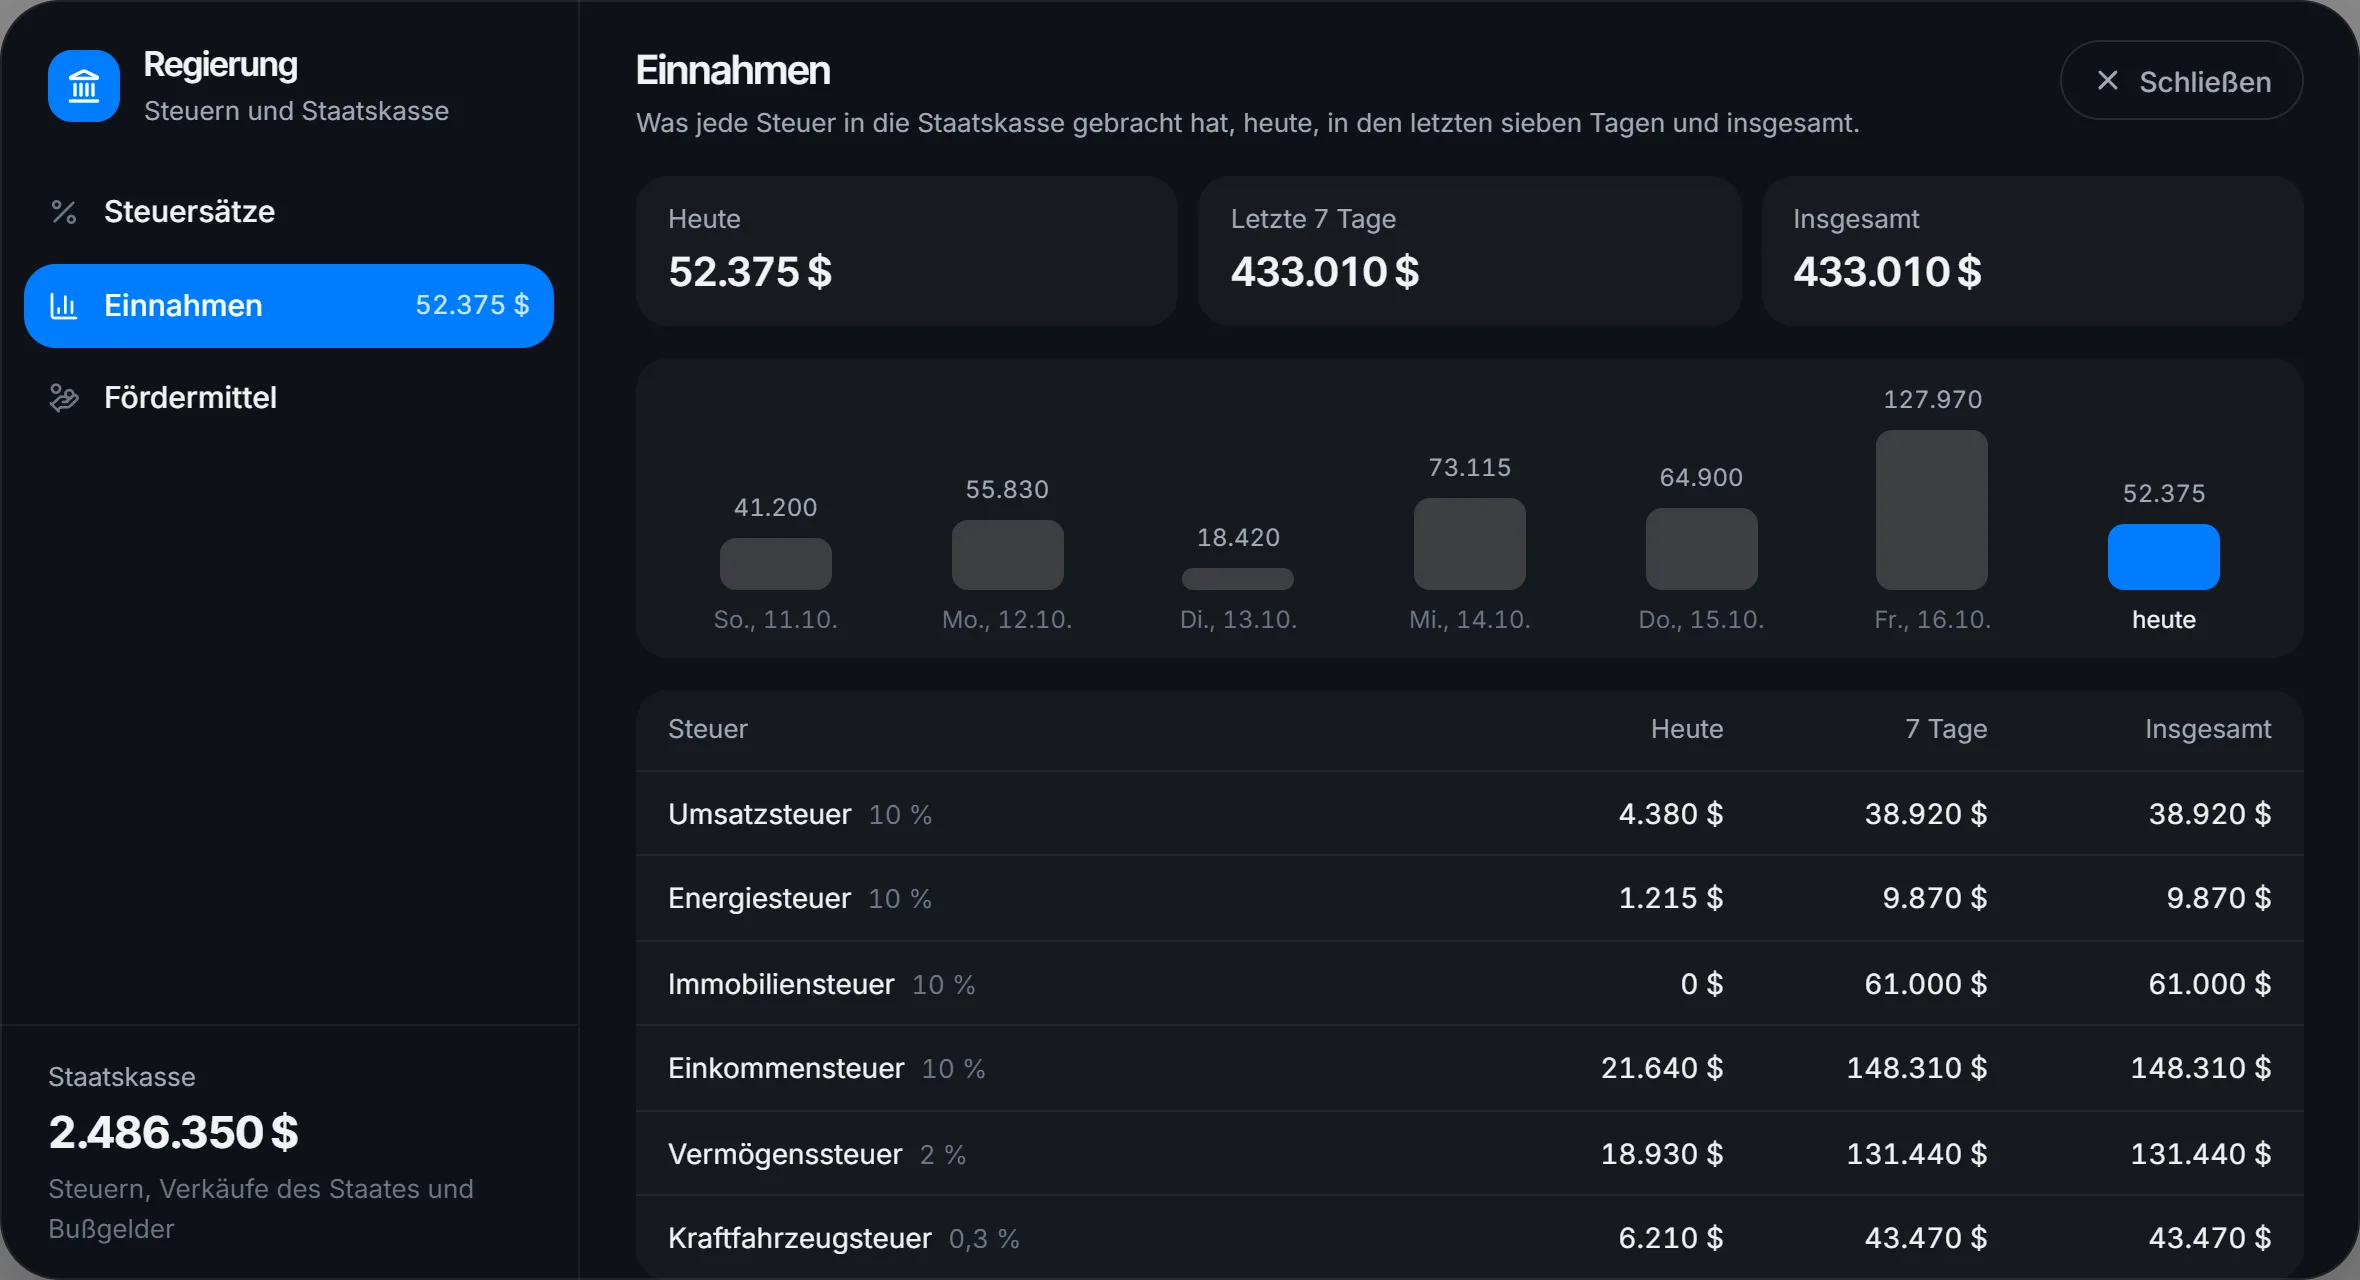The width and height of the screenshot is (2360, 1280).
Task: Click the percent icon beside Steuersätze
Action: pyautogui.click(x=64, y=212)
